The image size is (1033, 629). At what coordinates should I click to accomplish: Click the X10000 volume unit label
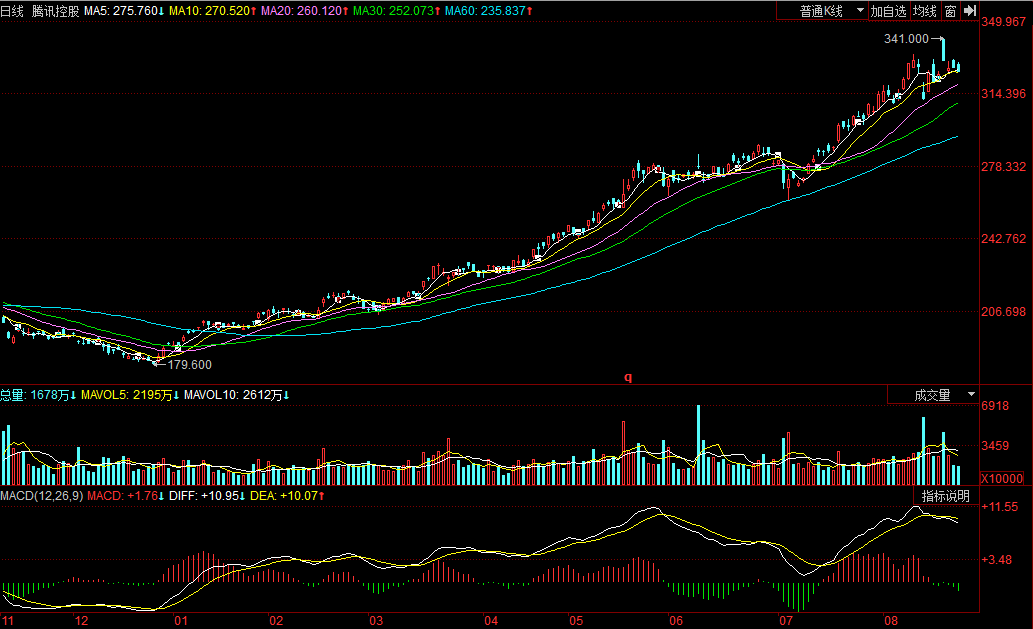coord(1002,479)
